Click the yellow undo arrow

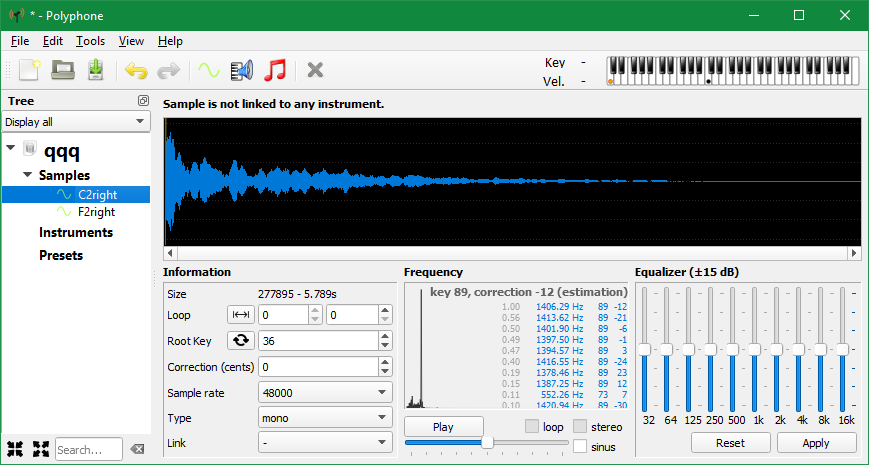pyautogui.click(x=135, y=70)
